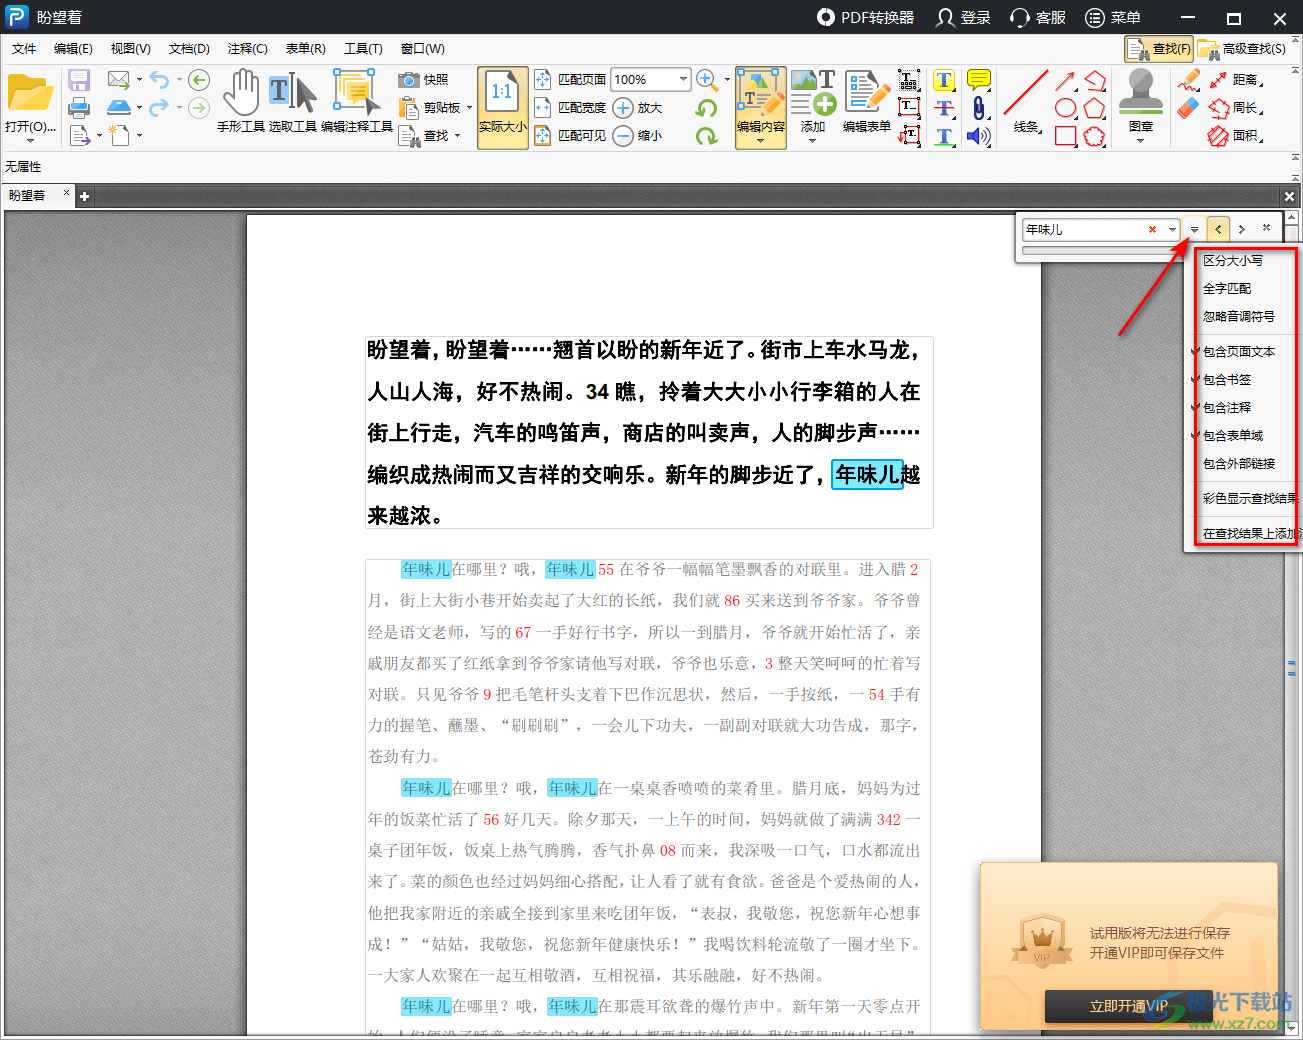Open the 文件 menu

coord(24,48)
